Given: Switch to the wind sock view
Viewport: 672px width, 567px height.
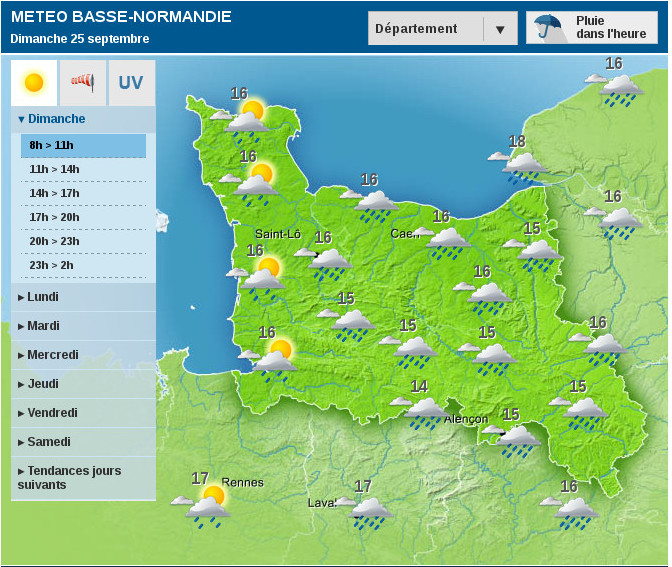Looking at the screenshot, I should point(82,82).
